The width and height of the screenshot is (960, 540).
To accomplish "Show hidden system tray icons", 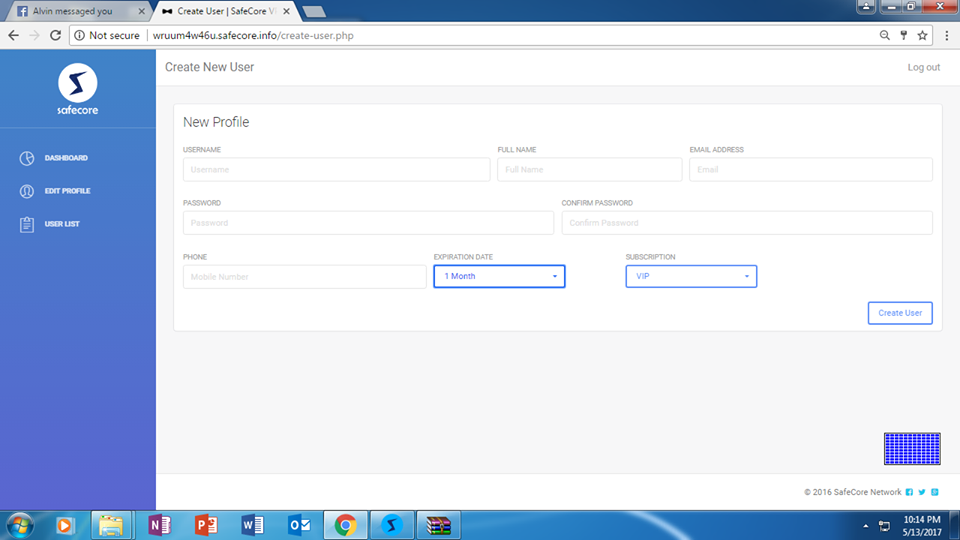I will pyautogui.click(x=866, y=525).
